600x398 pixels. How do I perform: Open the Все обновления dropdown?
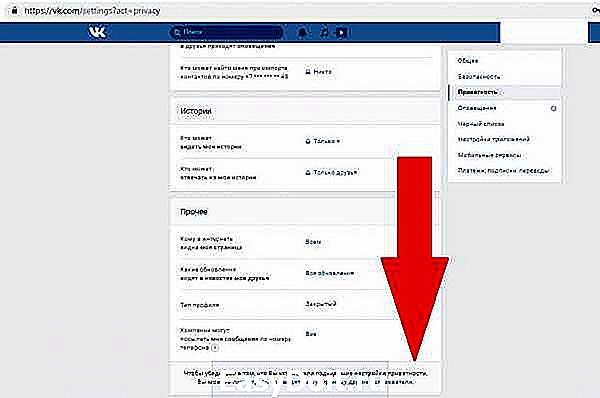pyautogui.click(x=329, y=273)
